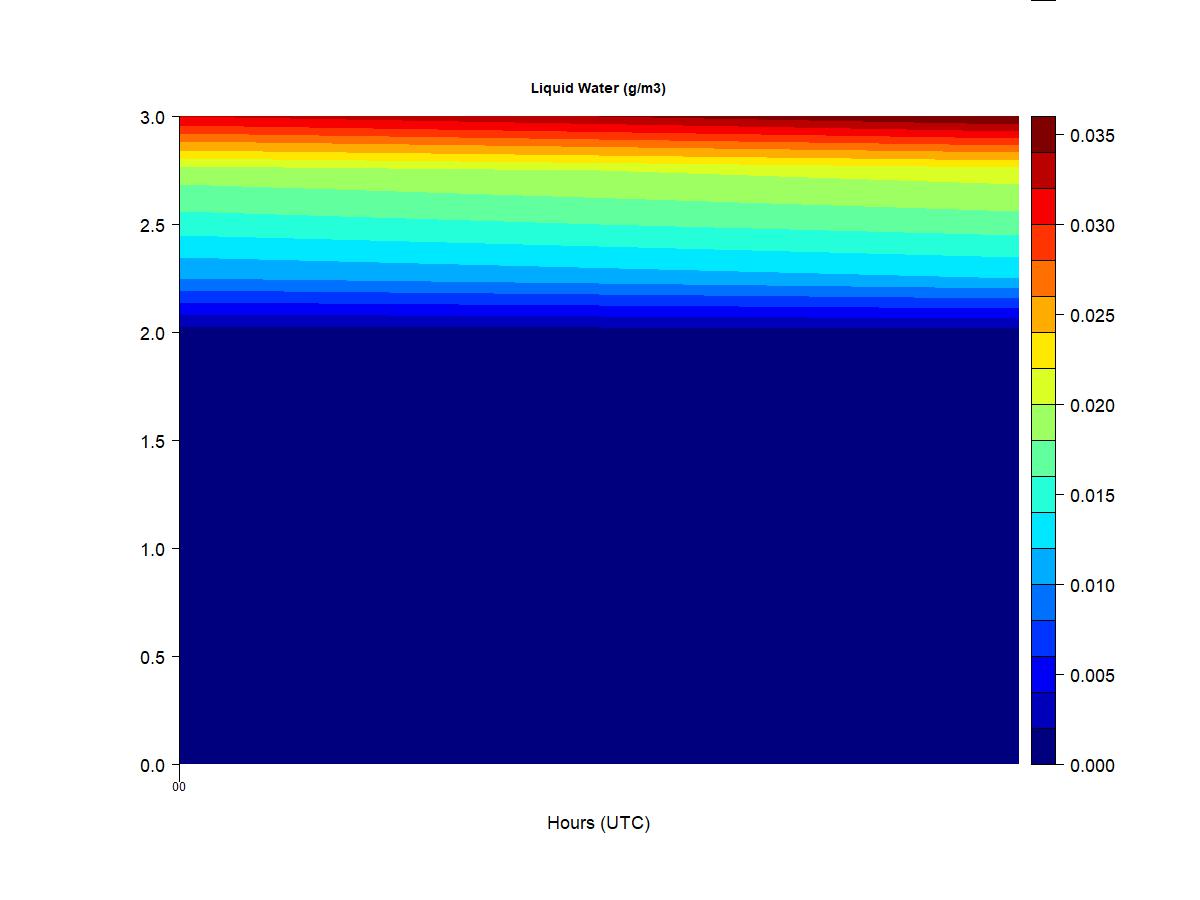Click the plot title Liquid Water (g/m3)
The height and width of the screenshot is (900, 1200).
(598, 88)
